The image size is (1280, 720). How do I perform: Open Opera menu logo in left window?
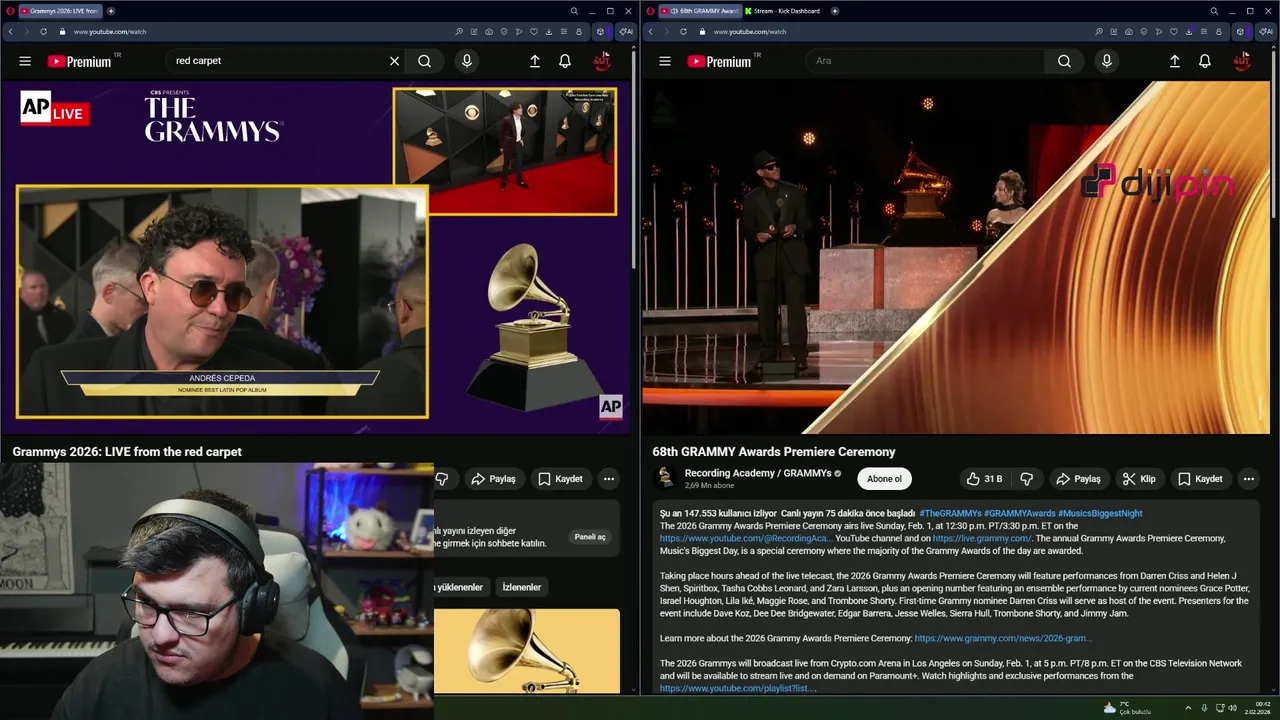10,11
